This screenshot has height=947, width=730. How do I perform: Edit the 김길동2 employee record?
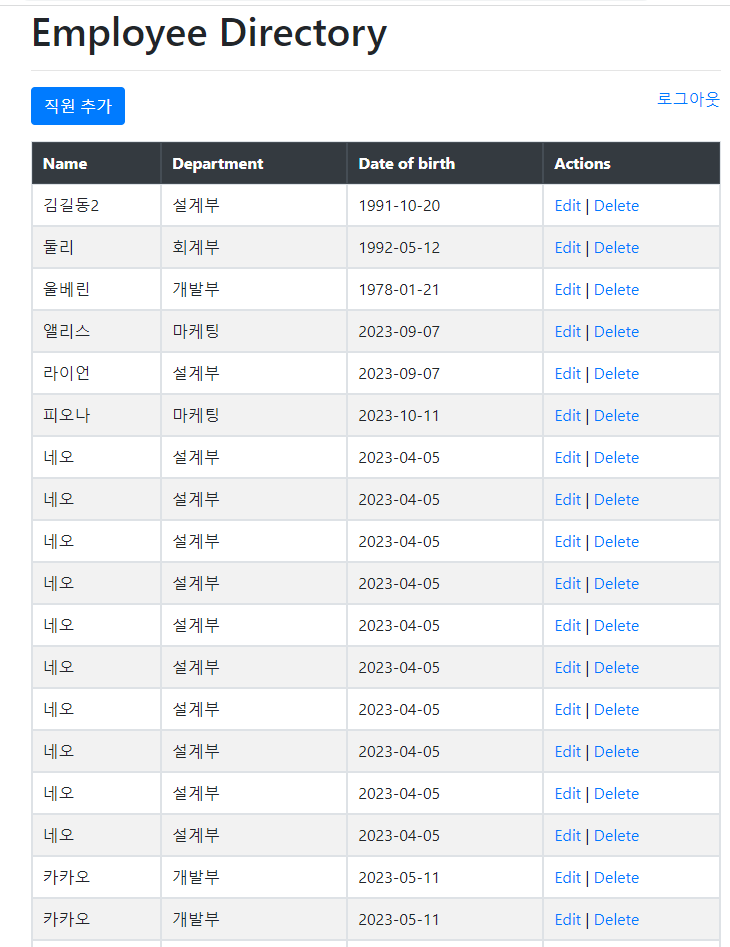pos(568,206)
